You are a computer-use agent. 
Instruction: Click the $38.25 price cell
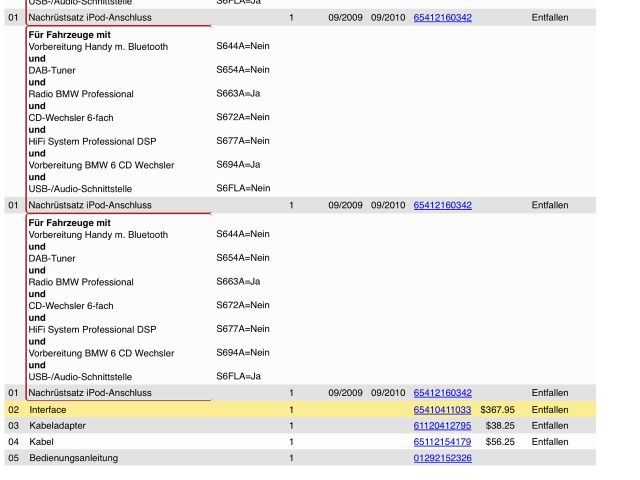pyautogui.click(x=500, y=426)
